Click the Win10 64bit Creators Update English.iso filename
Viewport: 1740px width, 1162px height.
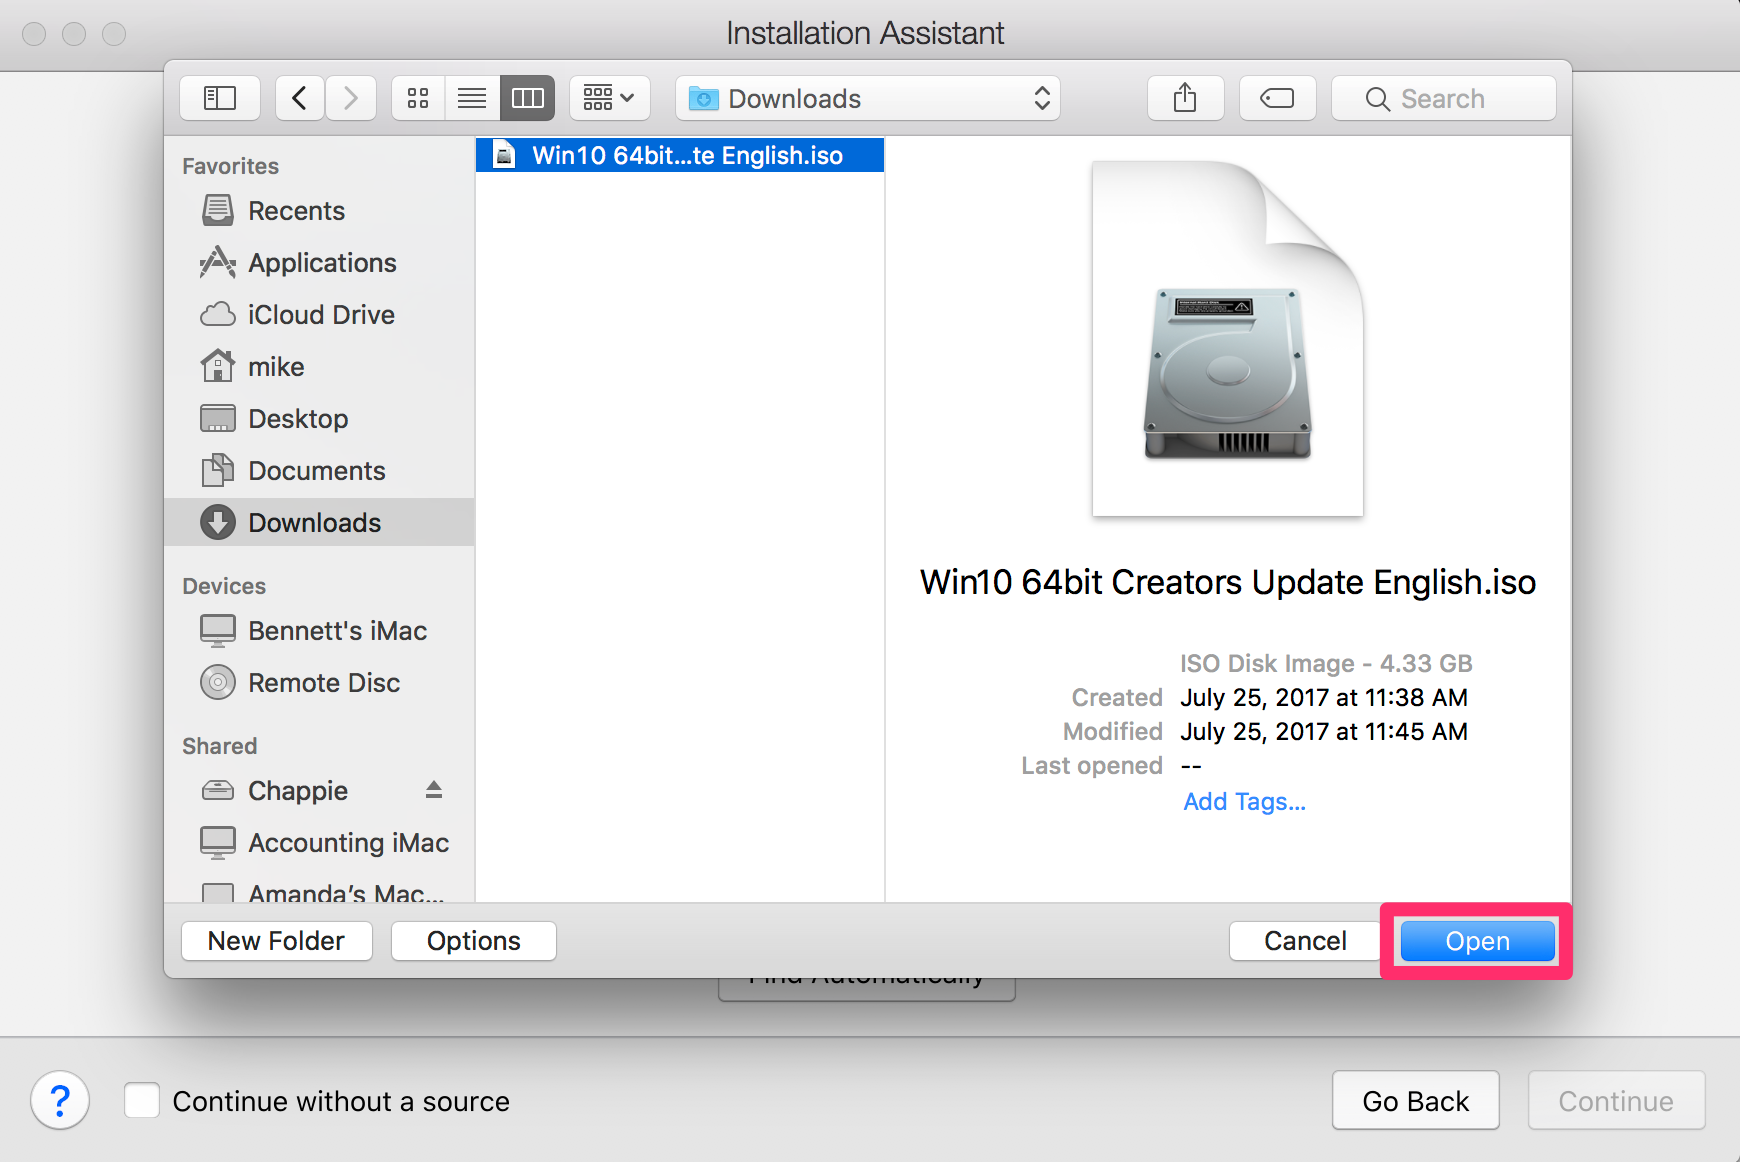coord(1228,582)
